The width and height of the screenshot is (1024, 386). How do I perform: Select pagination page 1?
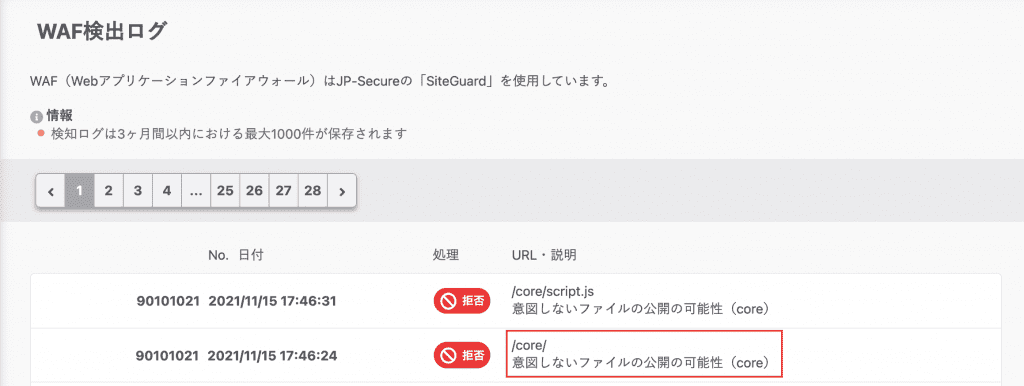(80, 191)
